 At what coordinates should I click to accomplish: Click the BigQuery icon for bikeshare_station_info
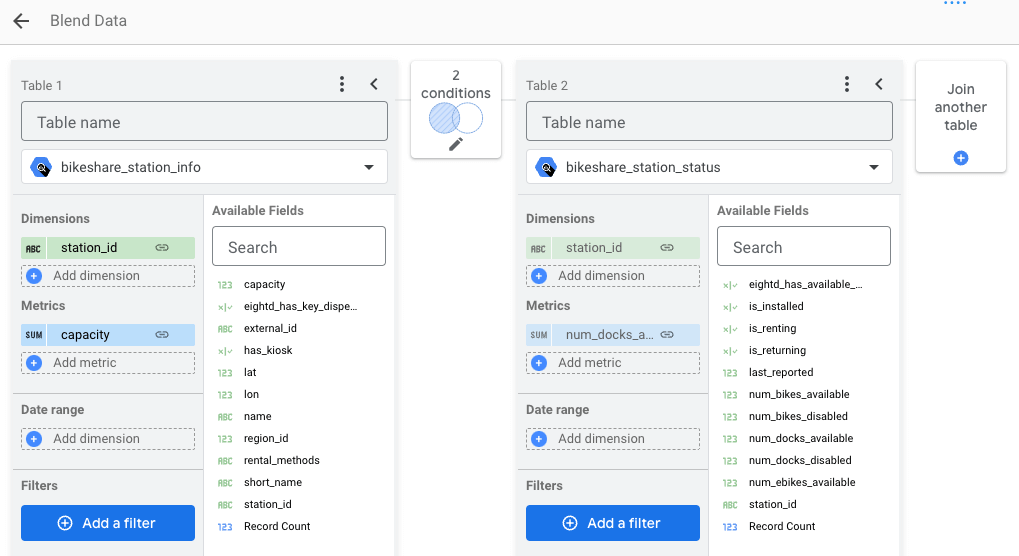(x=41, y=168)
